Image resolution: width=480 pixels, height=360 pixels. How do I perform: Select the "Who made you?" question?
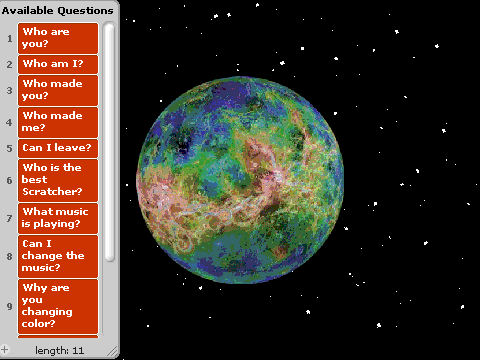pyautogui.click(x=58, y=90)
